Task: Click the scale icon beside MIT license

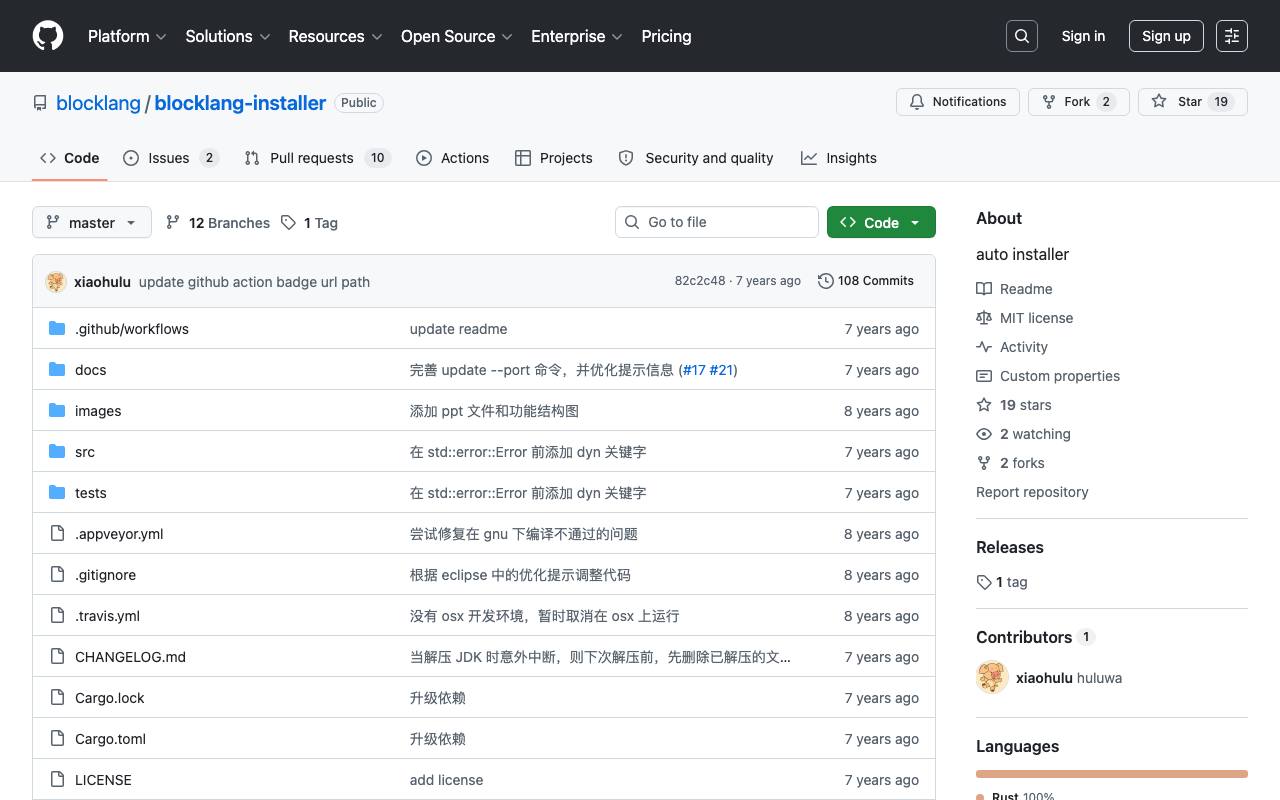Action: [x=984, y=318]
